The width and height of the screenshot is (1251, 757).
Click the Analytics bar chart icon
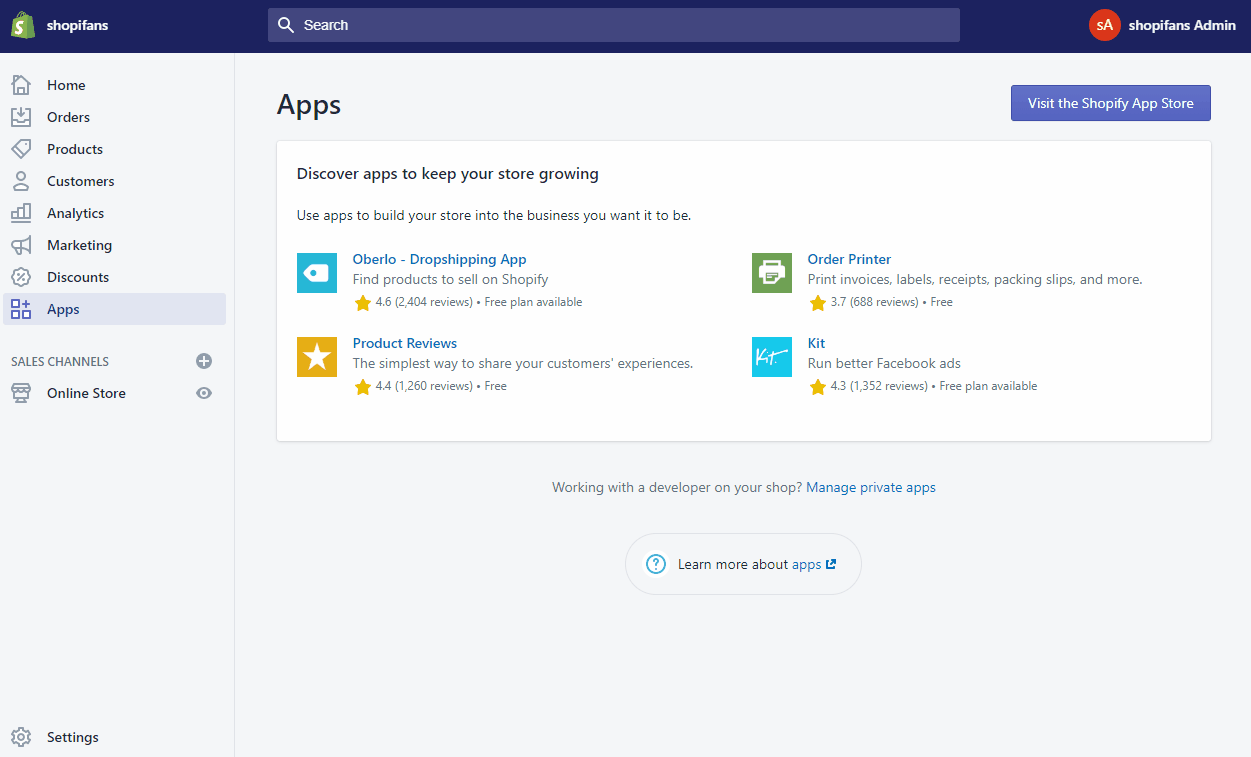click(21, 213)
